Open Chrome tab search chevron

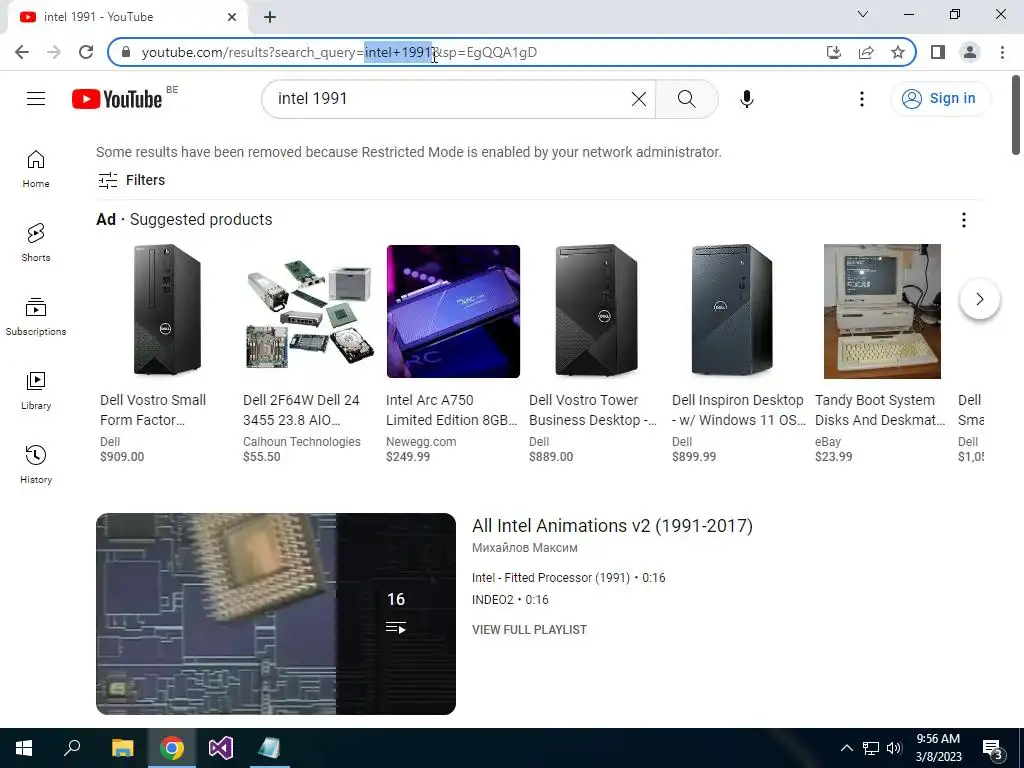click(863, 14)
